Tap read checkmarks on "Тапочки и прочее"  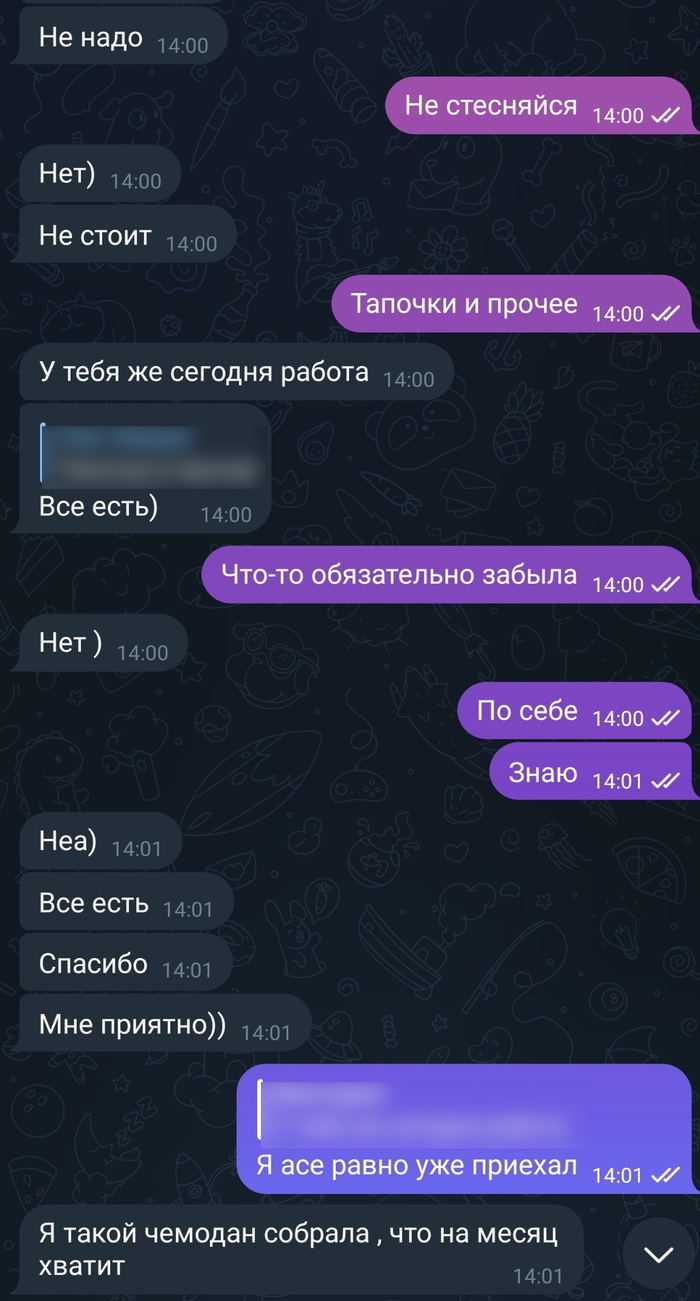point(665,315)
